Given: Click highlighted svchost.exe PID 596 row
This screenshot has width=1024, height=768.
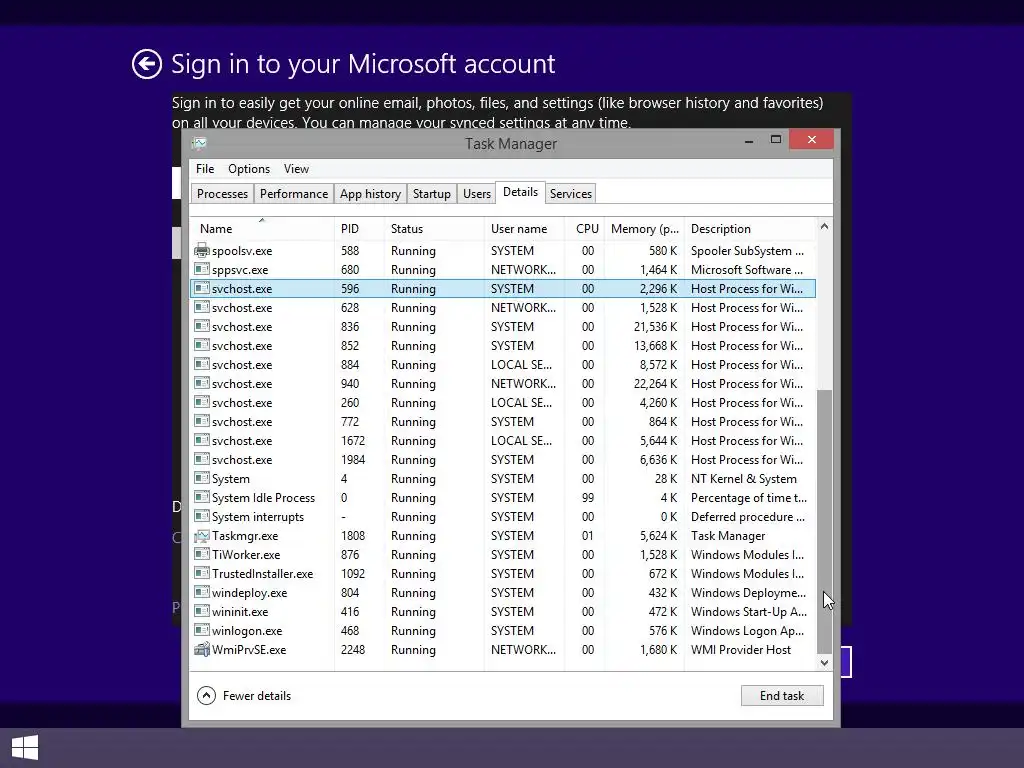Looking at the screenshot, I should pyautogui.click(x=503, y=289).
